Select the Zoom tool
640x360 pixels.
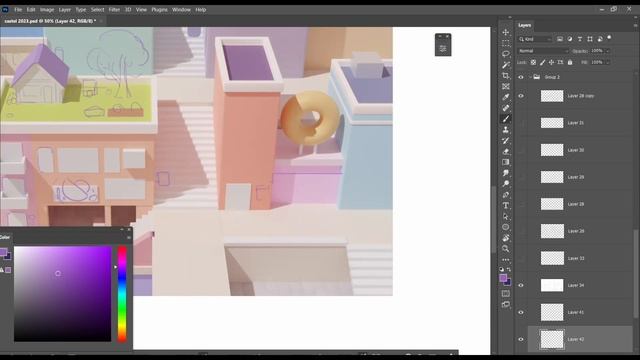pos(506,249)
